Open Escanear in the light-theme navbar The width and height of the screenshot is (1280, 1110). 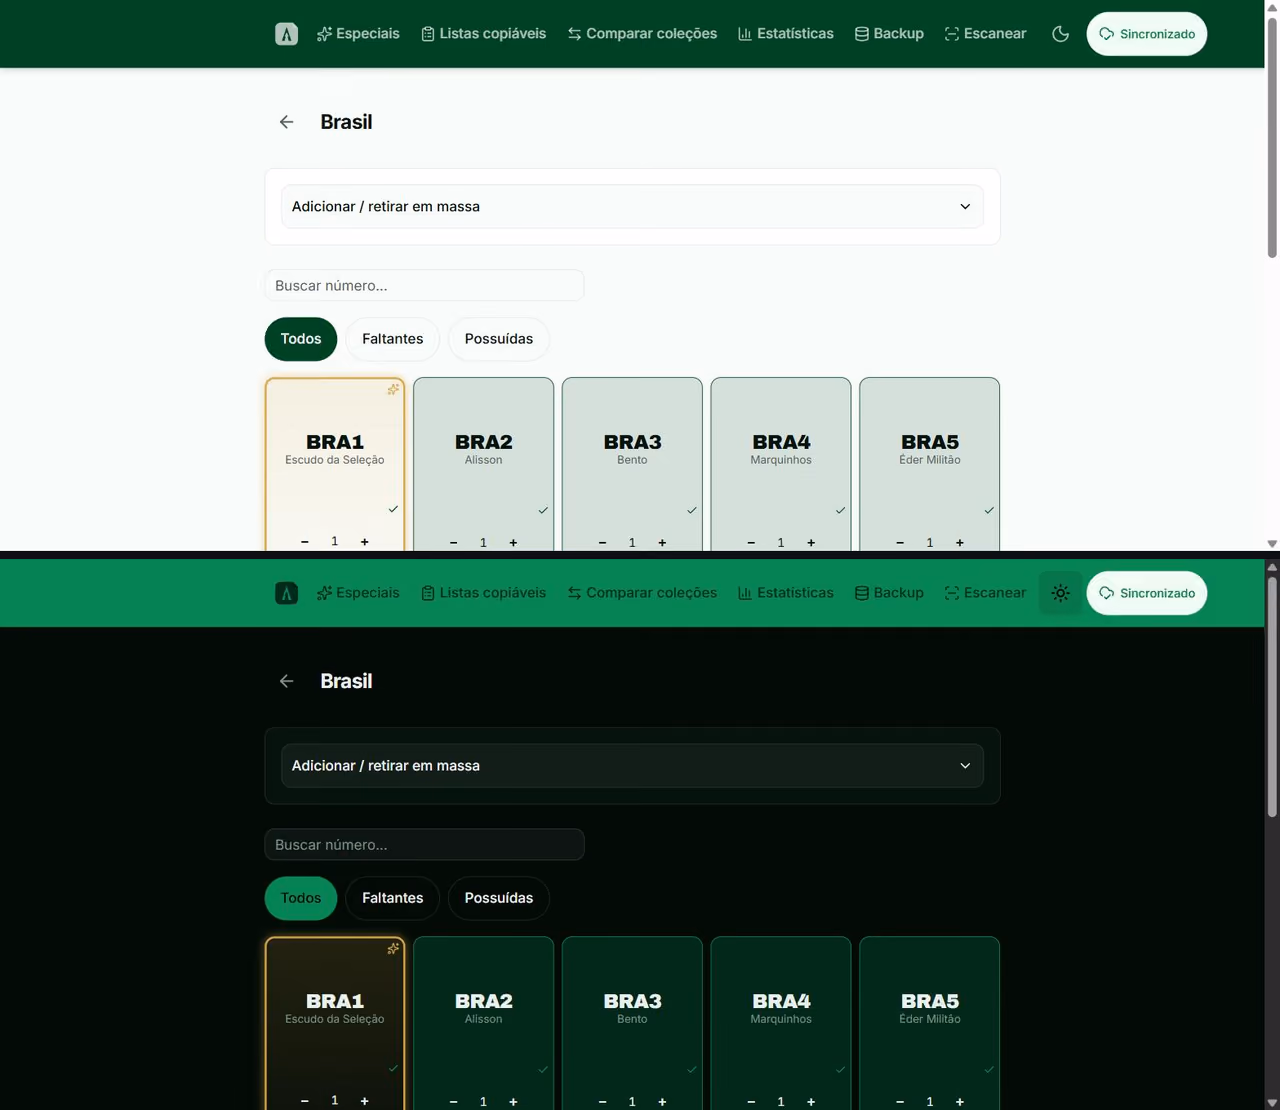(x=986, y=34)
